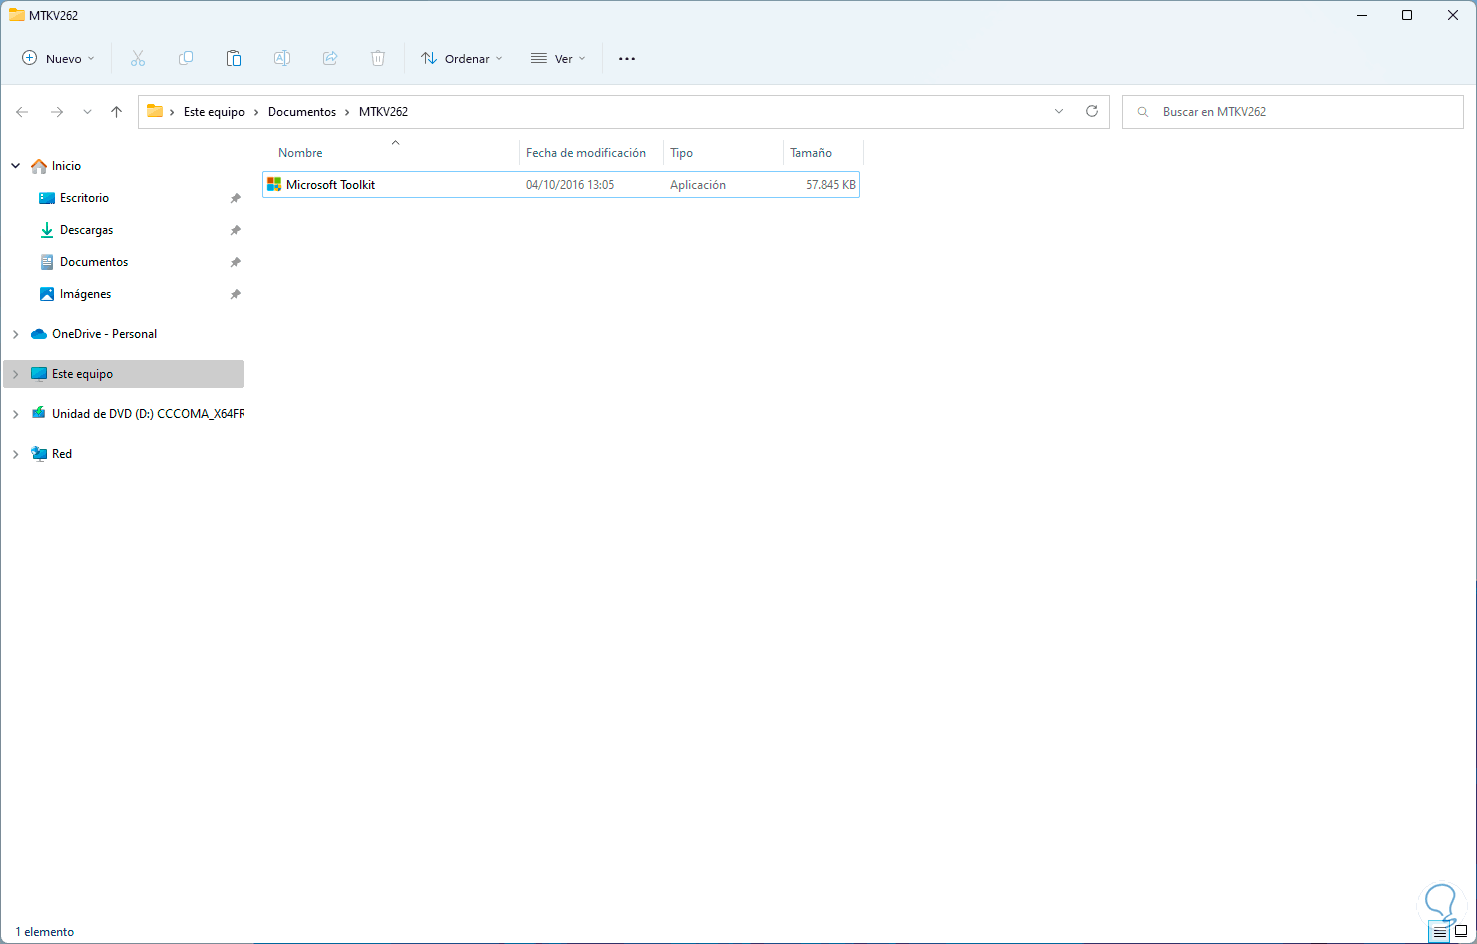Click the Microsoft Toolkit application icon
The height and width of the screenshot is (944, 1477).
coord(274,185)
